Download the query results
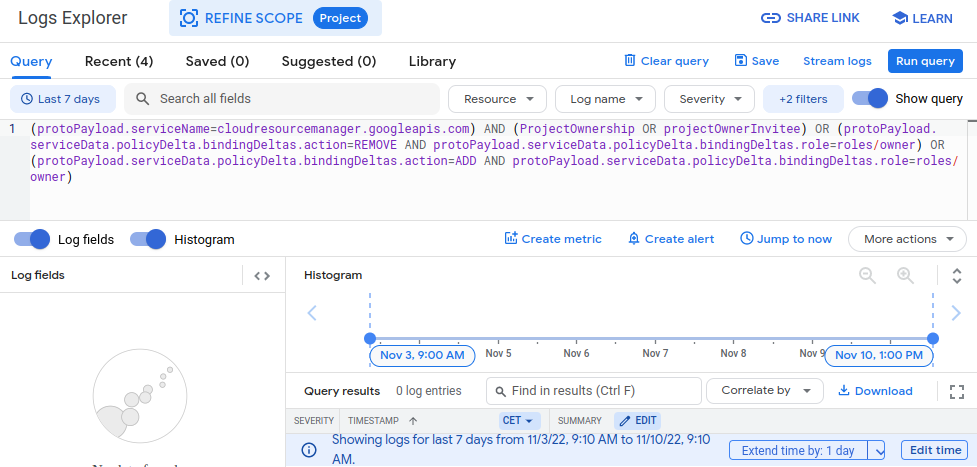This screenshot has width=977, height=467. click(875, 391)
